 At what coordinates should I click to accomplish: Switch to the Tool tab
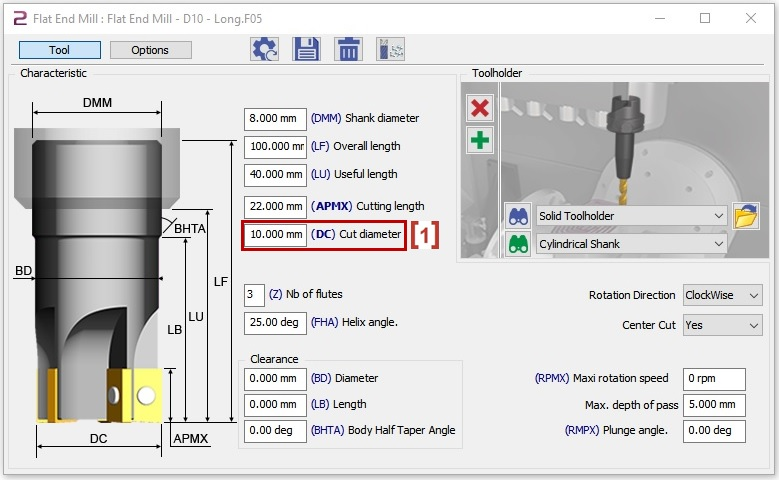pos(59,50)
